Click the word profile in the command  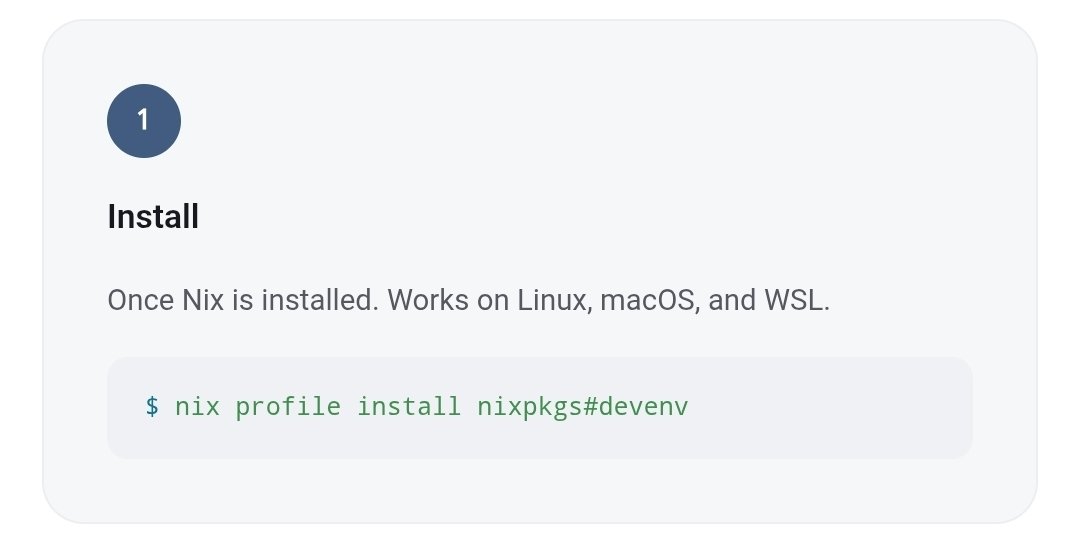coord(288,407)
